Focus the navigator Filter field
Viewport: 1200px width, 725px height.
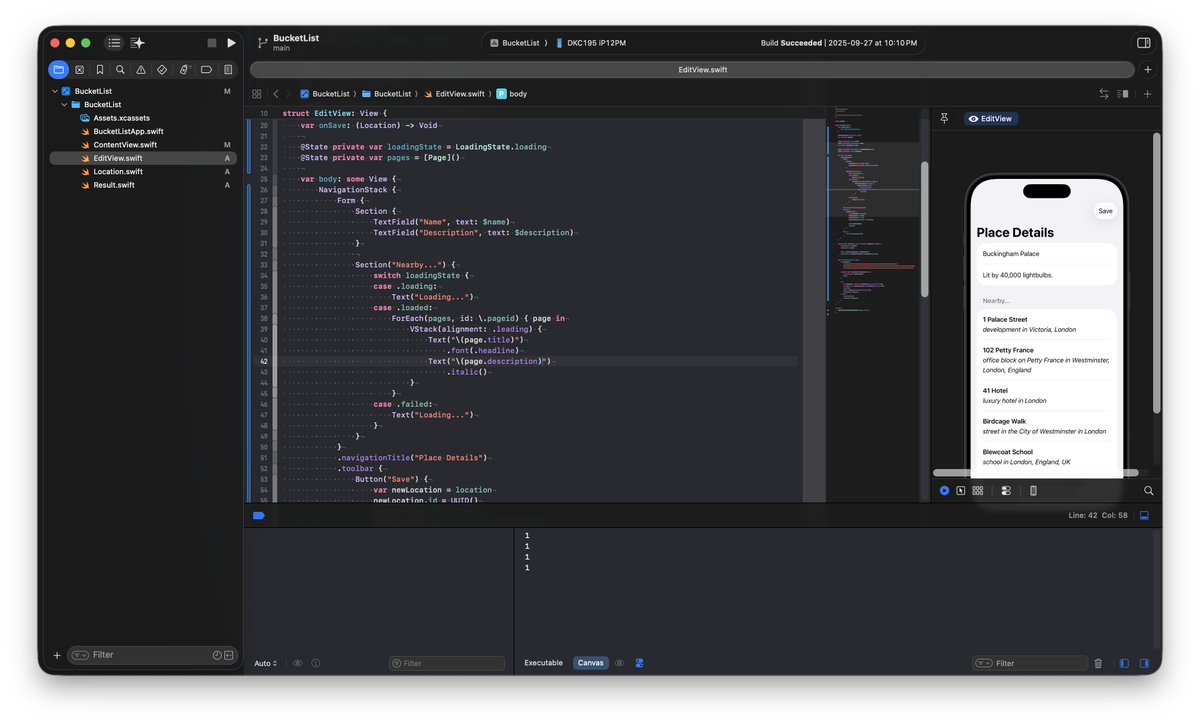click(x=153, y=655)
